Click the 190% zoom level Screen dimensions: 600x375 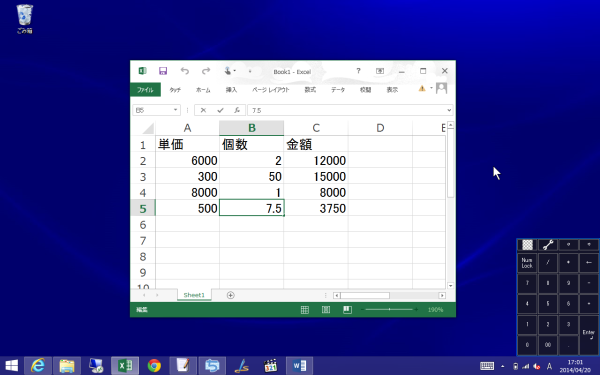[435, 310]
